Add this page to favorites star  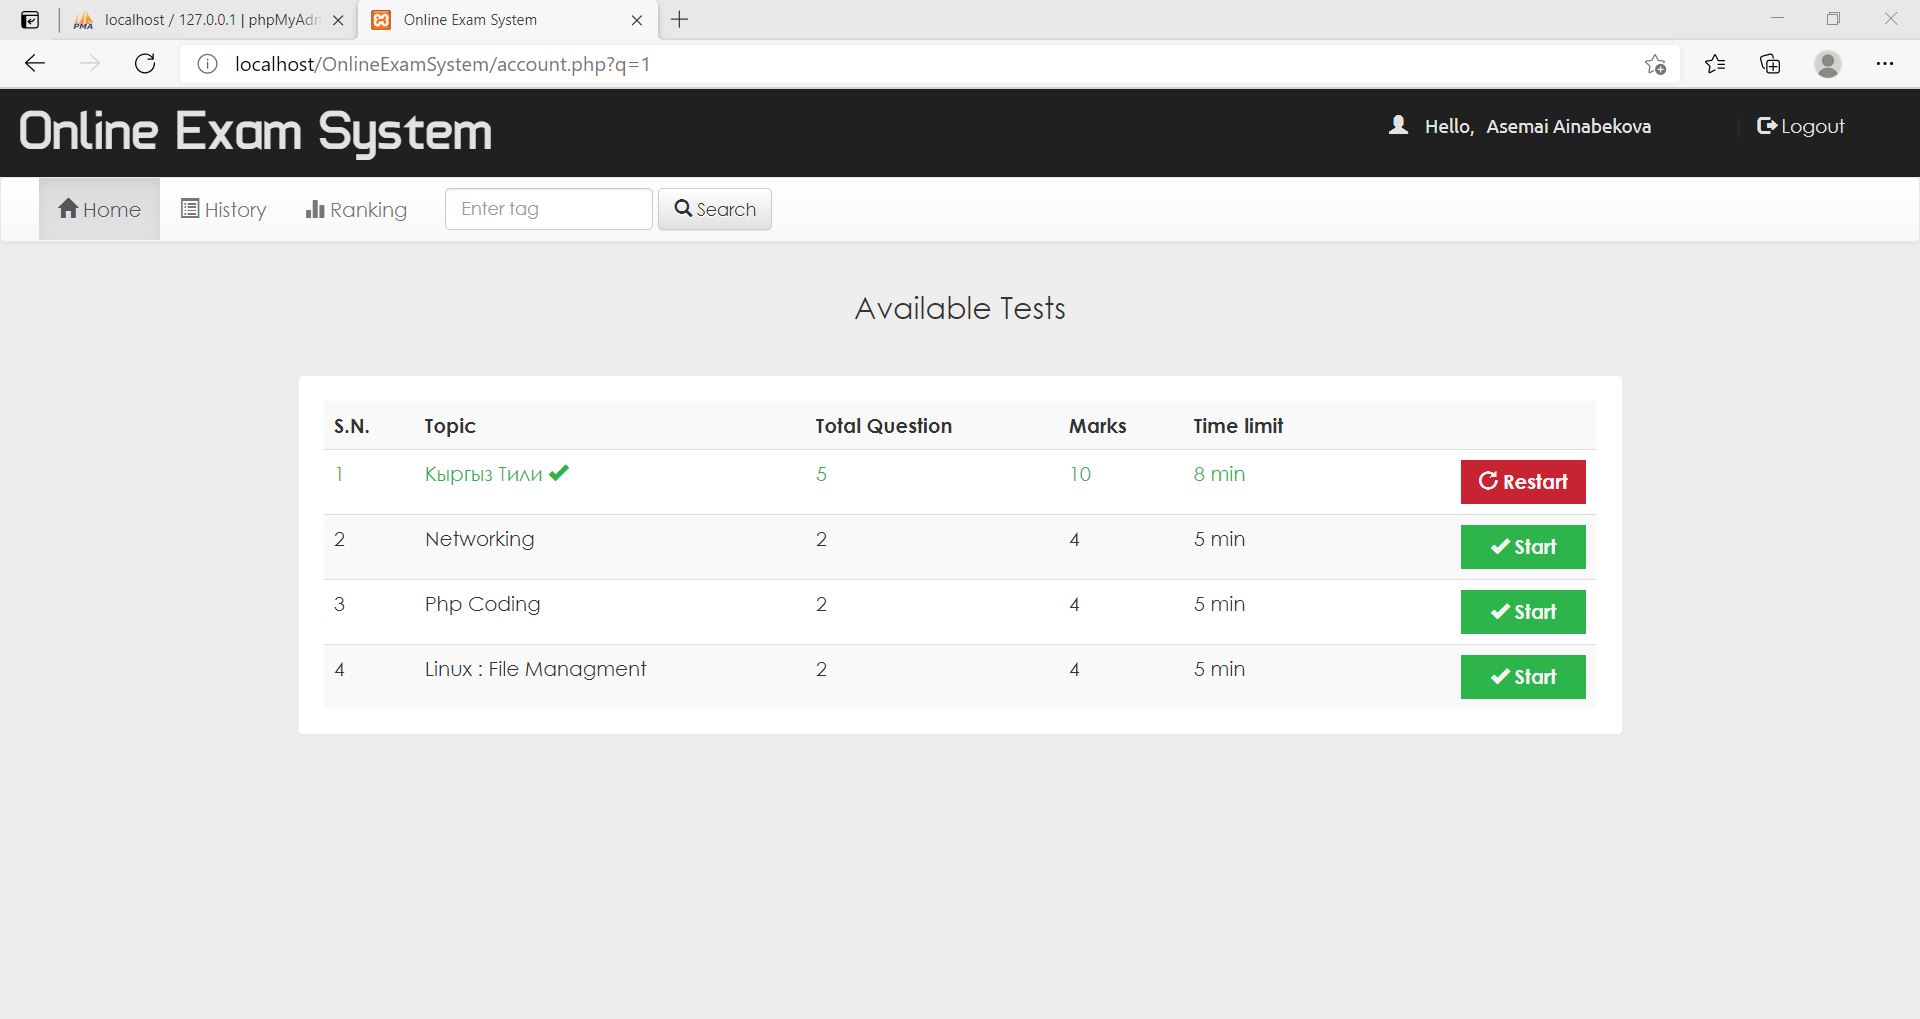click(x=1655, y=64)
